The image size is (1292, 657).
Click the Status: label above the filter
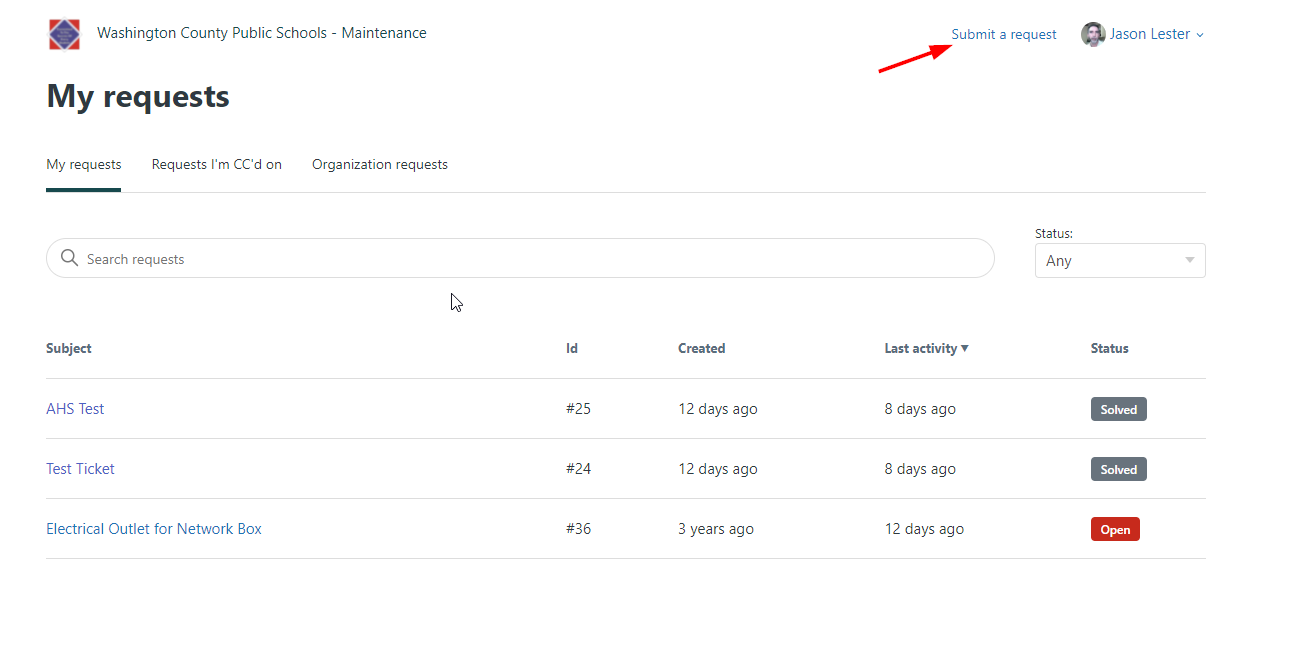coord(1054,233)
